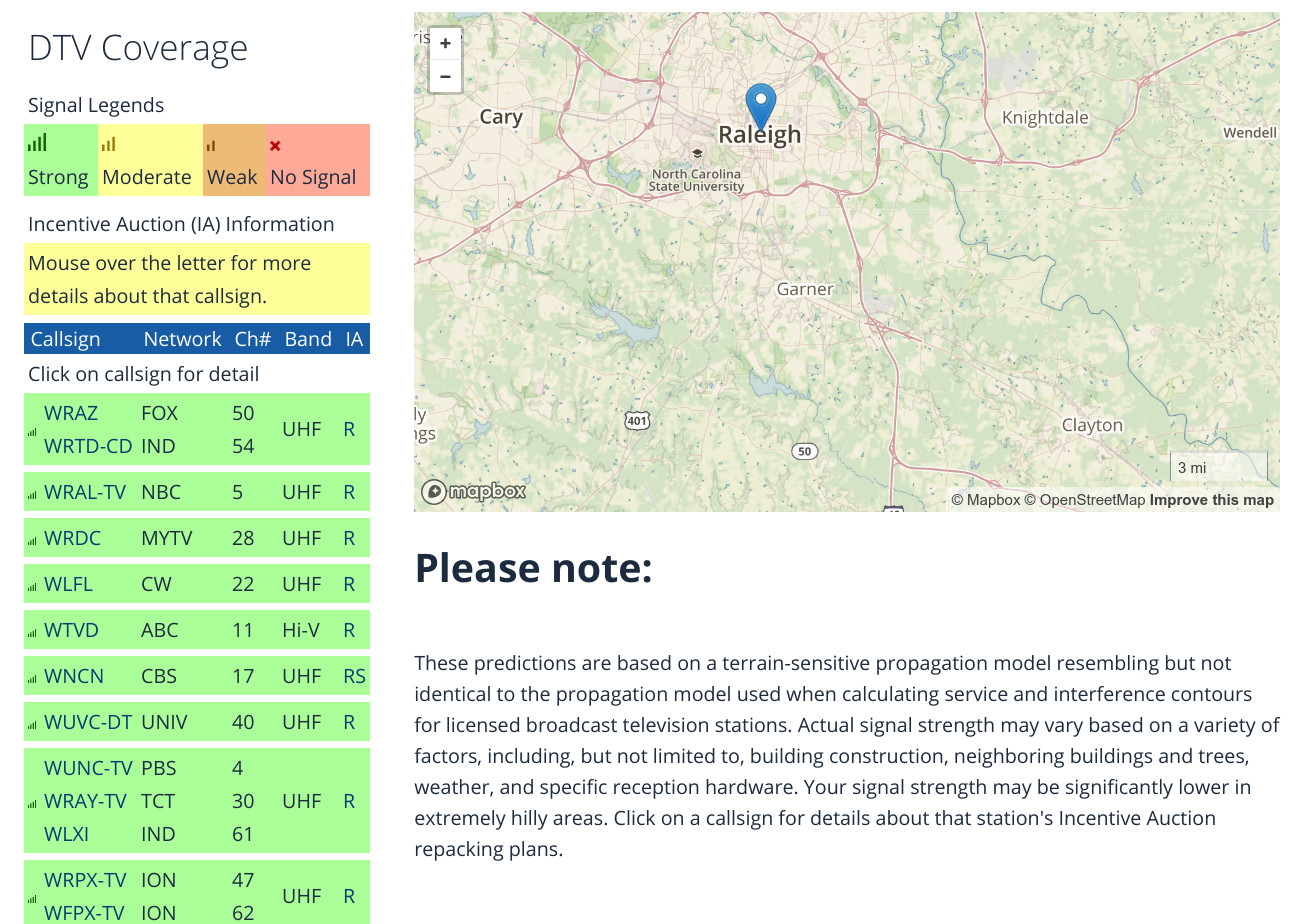
Task: Open the OpenStreetMap attribution link
Action: [x=1092, y=500]
